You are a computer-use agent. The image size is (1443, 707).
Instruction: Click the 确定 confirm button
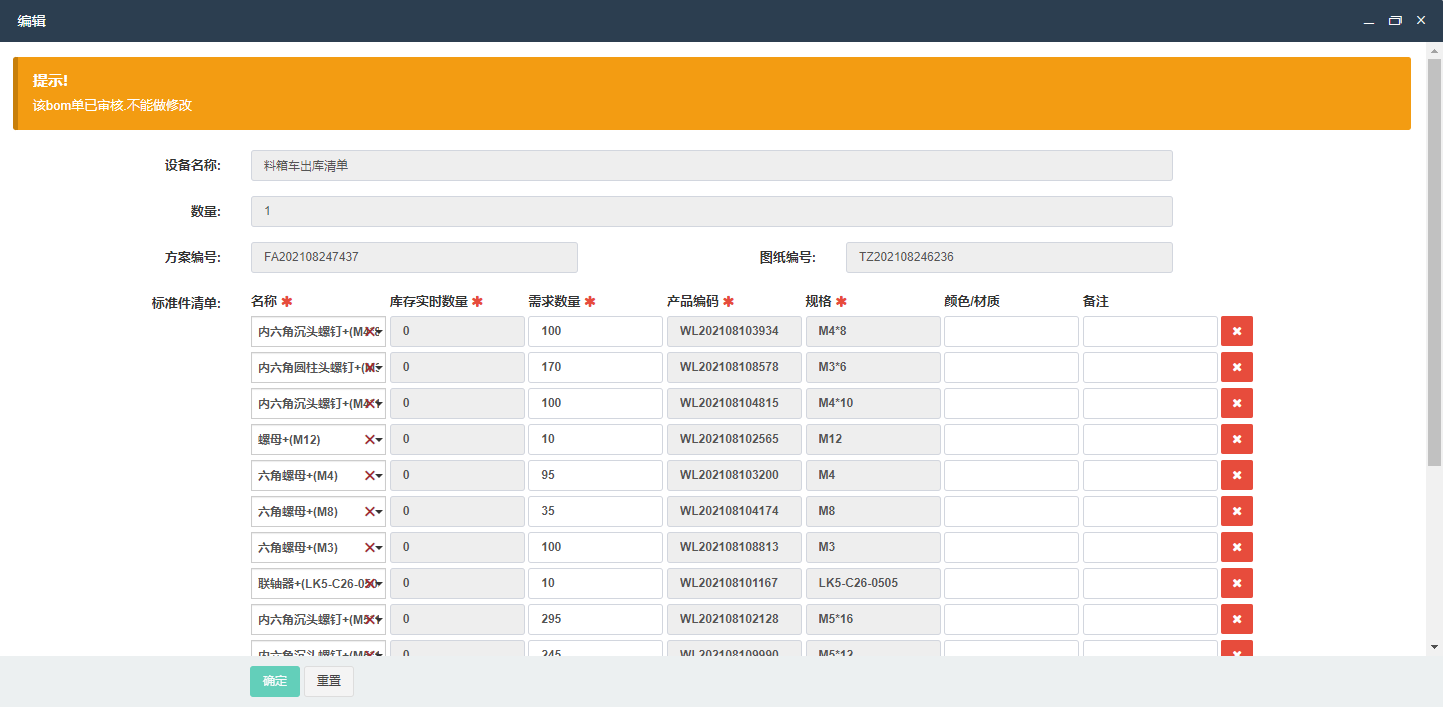[275, 681]
